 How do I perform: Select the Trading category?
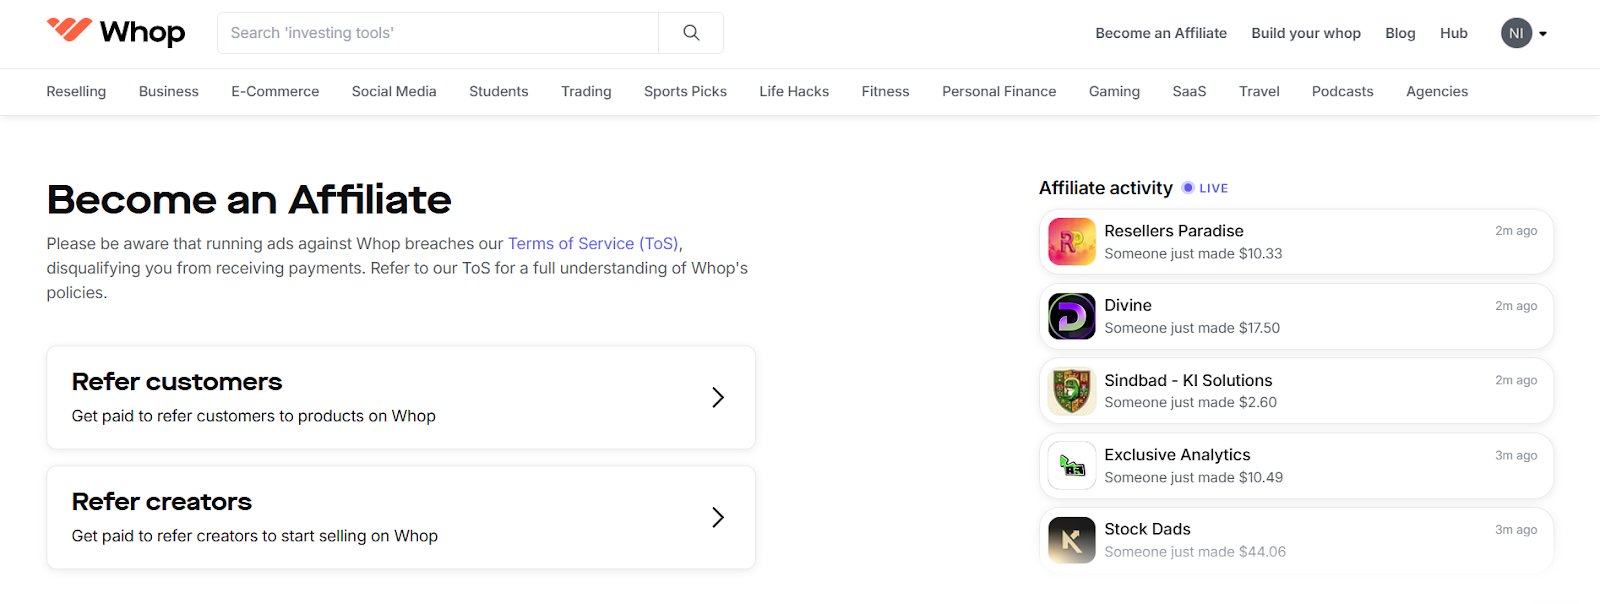586,91
